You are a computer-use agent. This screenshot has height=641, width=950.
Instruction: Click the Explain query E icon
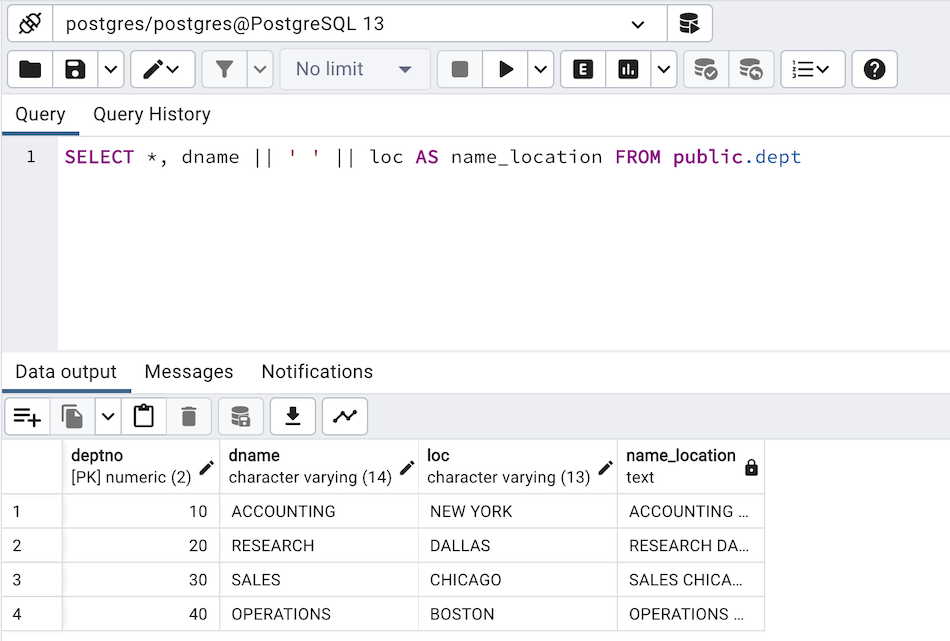pyautogui.click(x=583, y=69)
